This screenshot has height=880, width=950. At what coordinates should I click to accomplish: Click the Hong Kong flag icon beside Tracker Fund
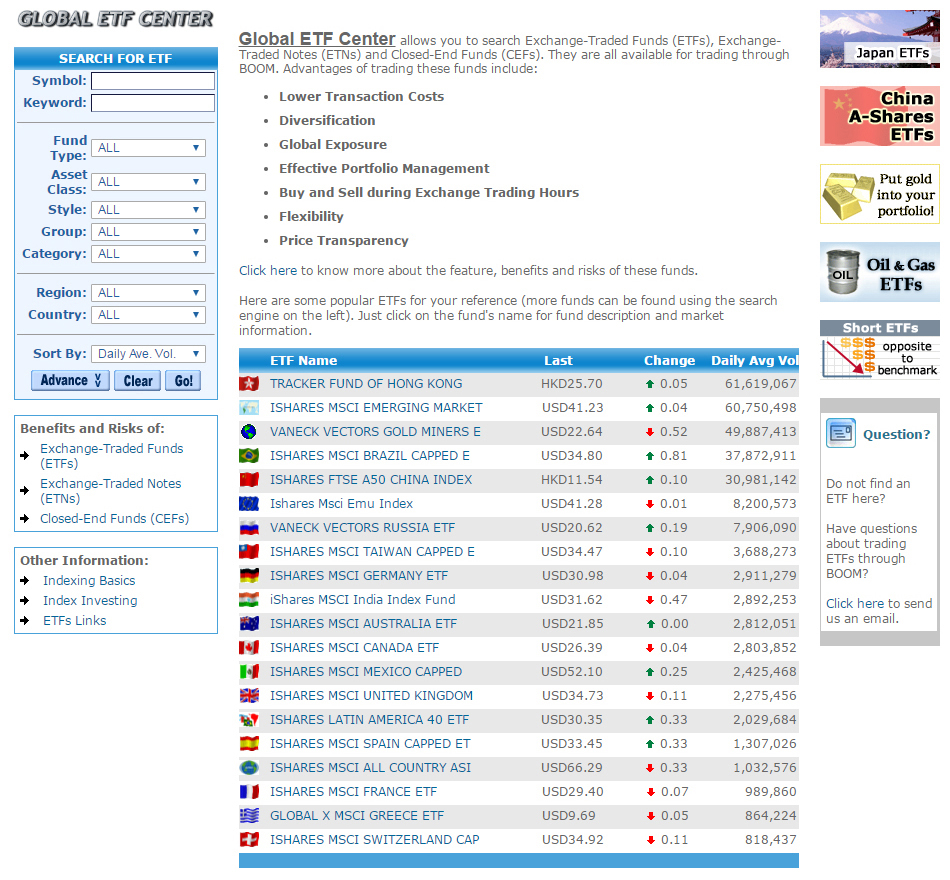coord(249,384)
